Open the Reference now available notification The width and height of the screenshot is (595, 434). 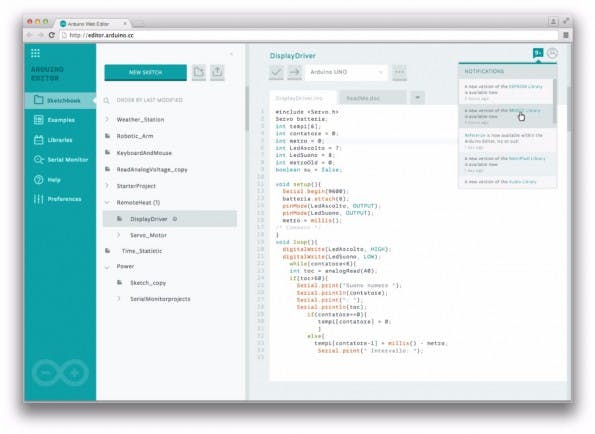coord(506,141)
